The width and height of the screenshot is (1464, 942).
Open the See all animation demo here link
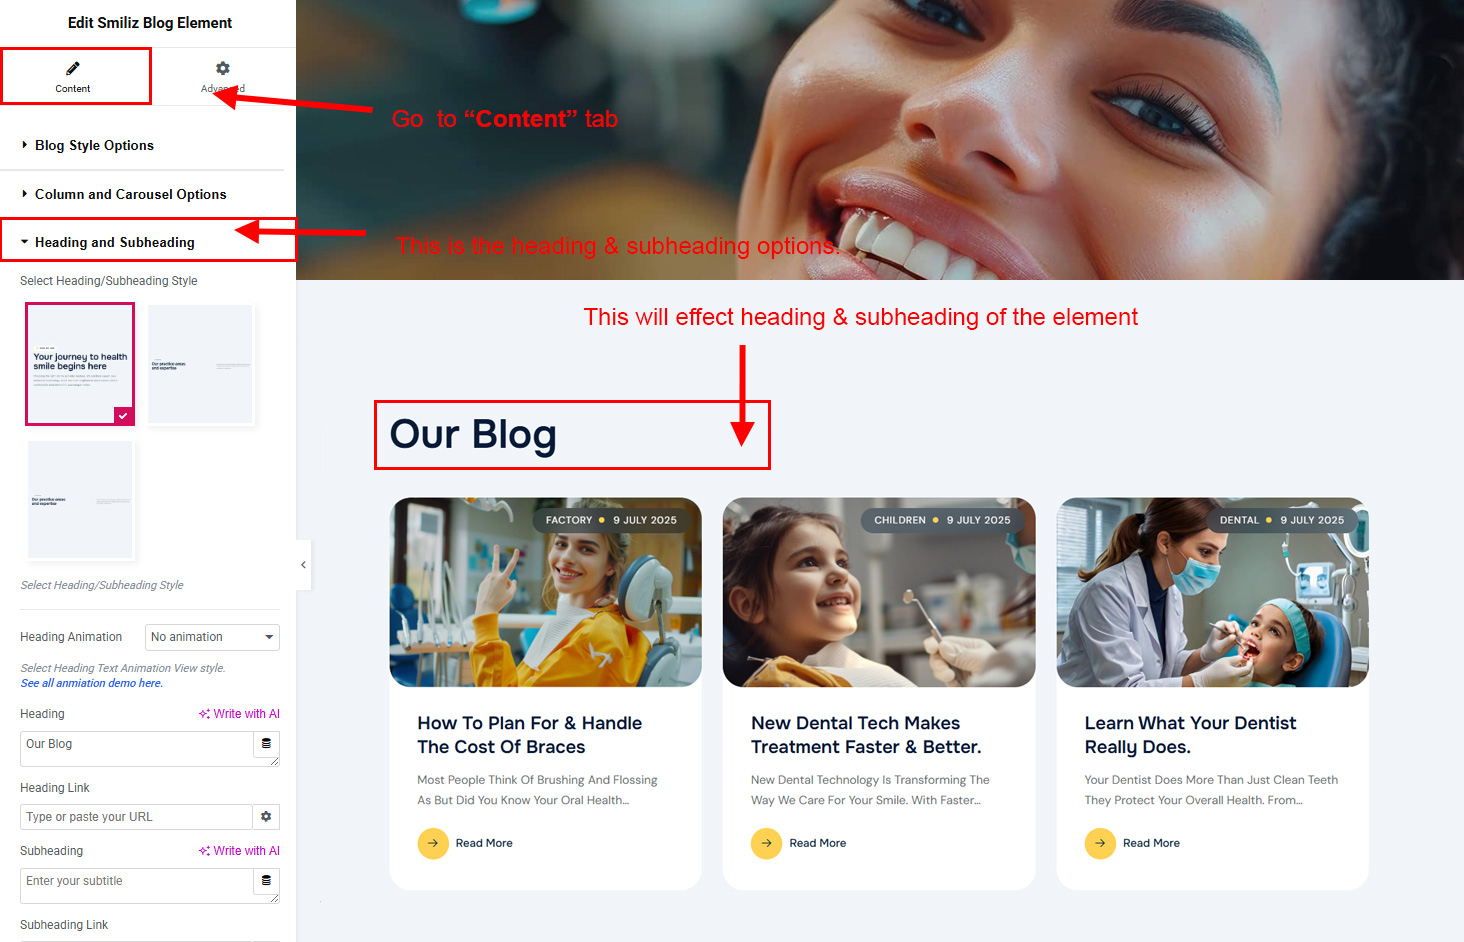(91, 683)
